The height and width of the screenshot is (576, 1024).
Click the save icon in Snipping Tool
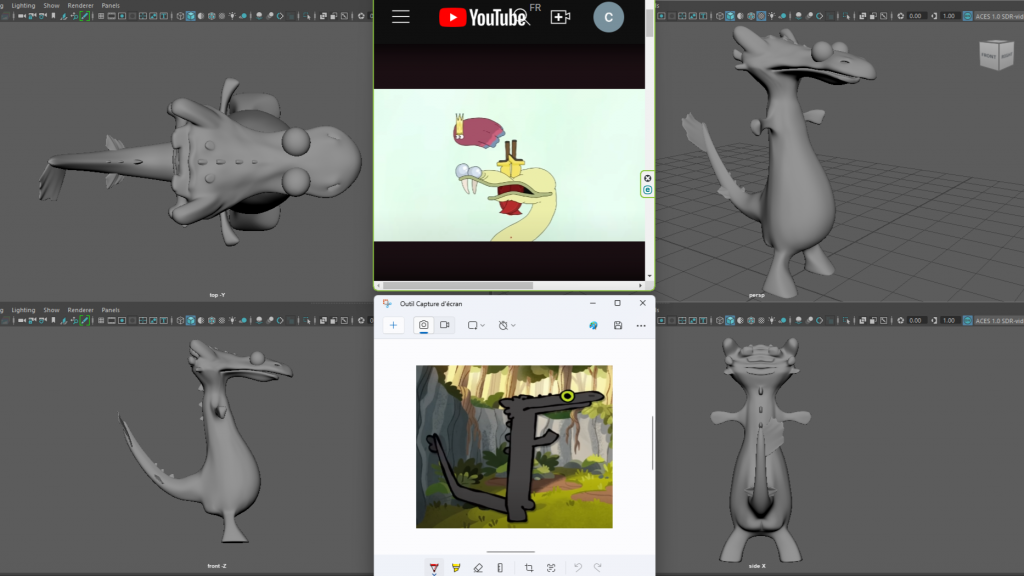click(618, 325)
